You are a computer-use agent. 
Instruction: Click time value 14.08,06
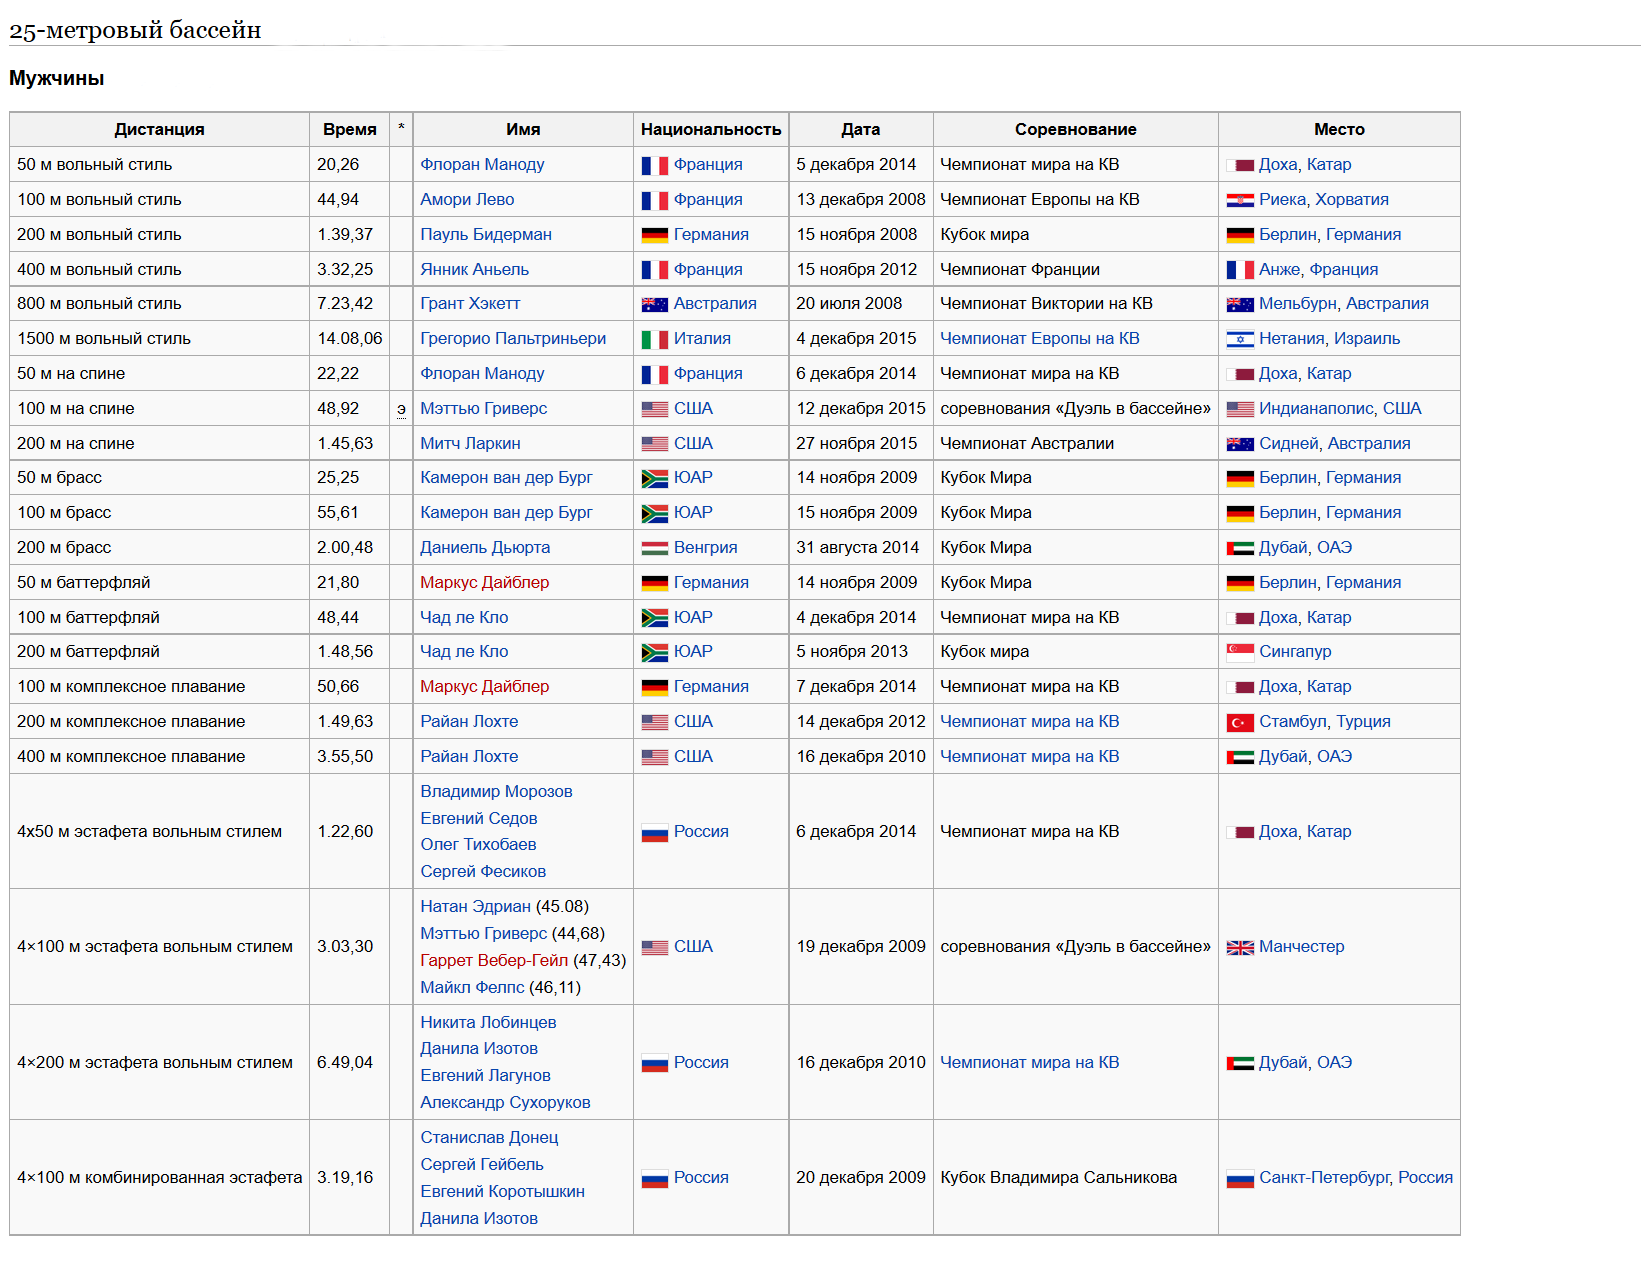(350, 339)
